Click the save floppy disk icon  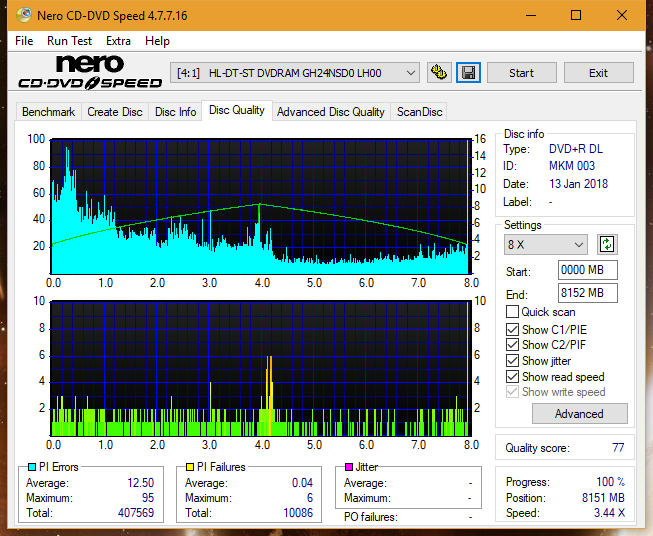468,73
